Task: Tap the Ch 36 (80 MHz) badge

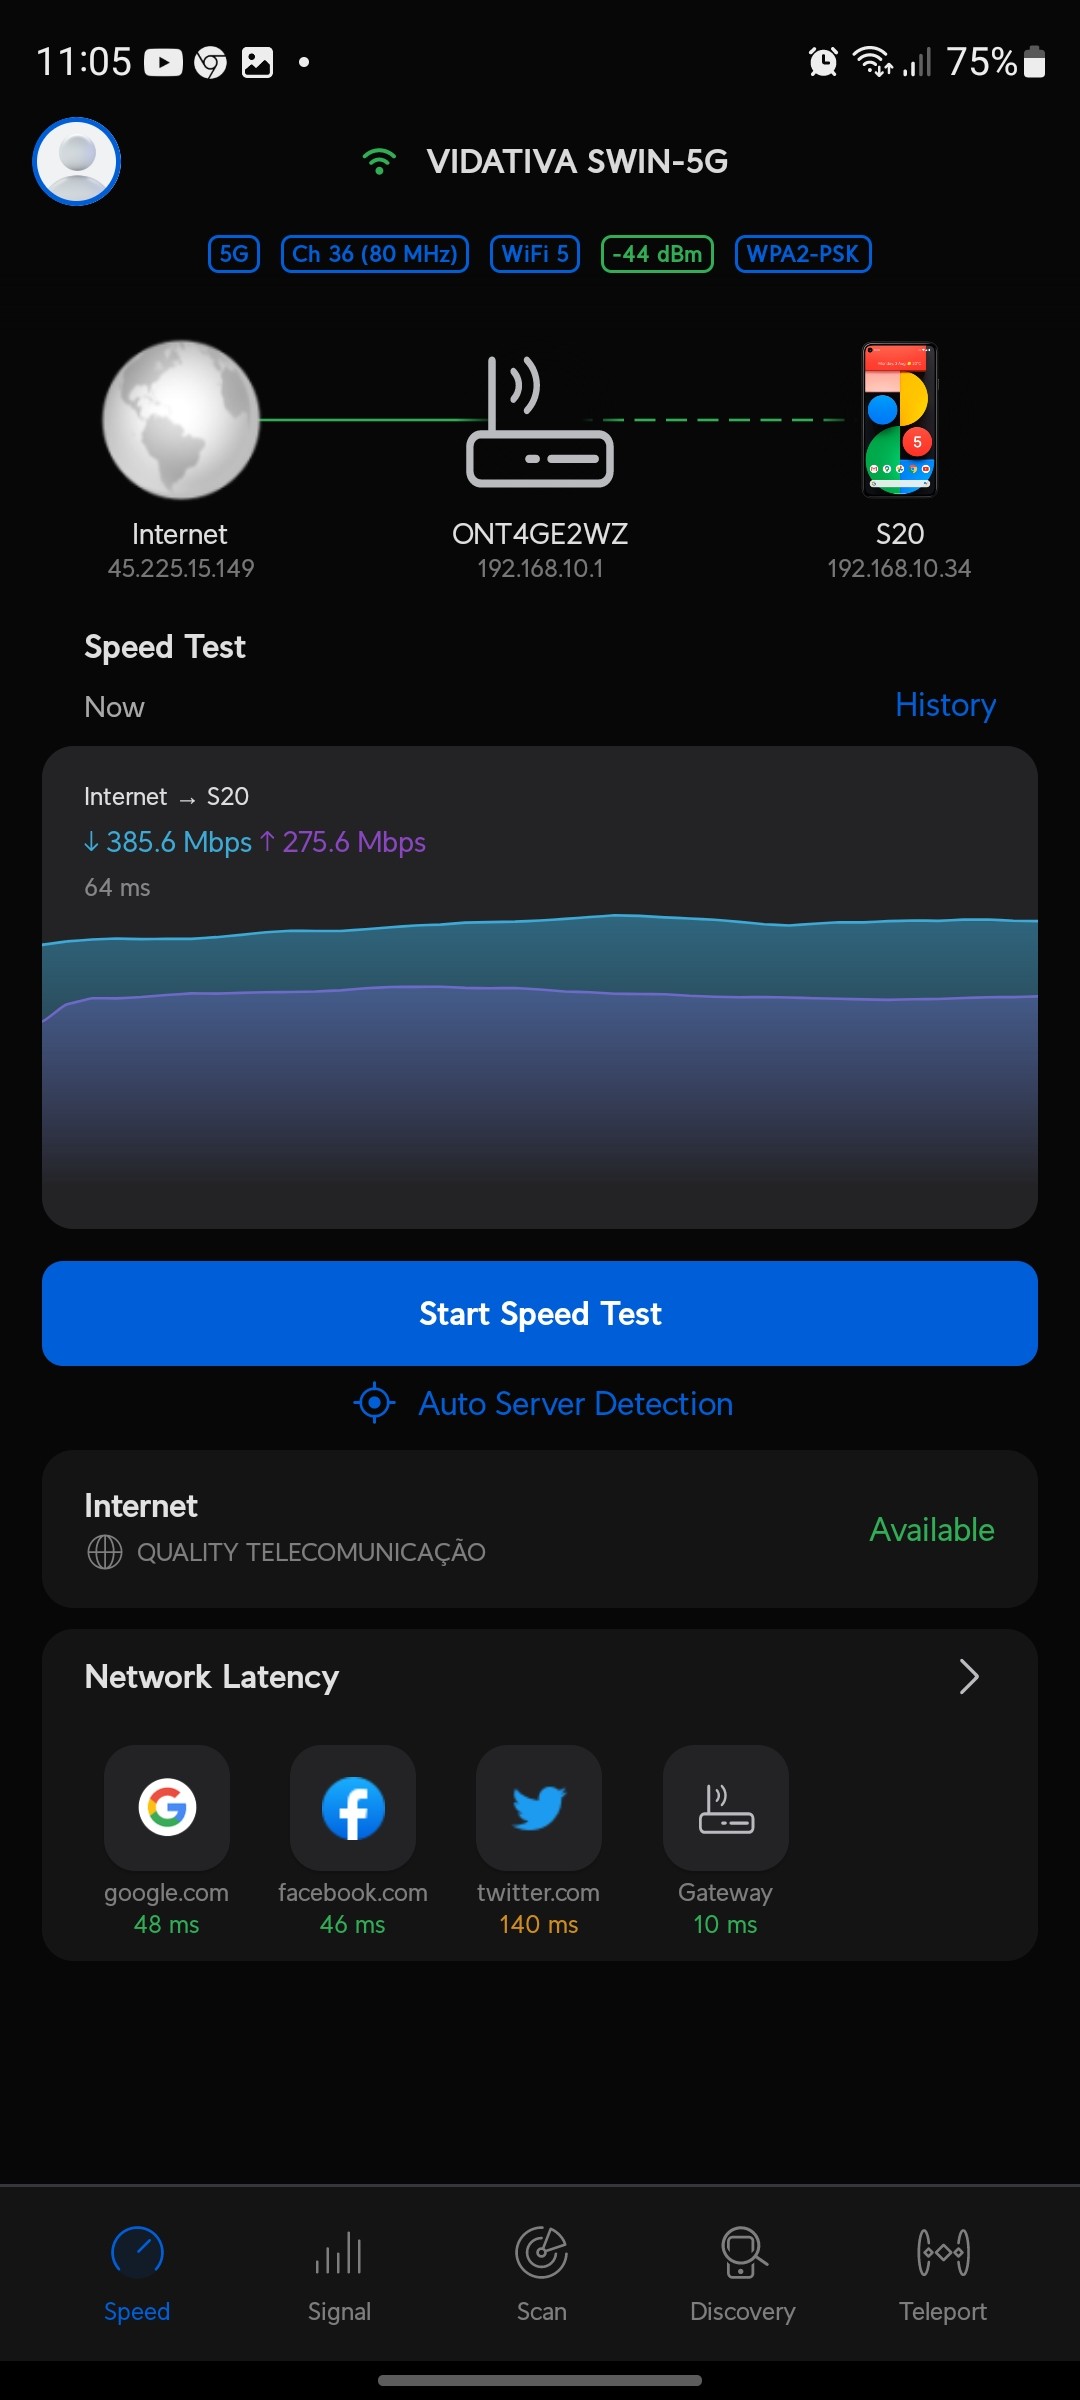Action: [x=375, y=254]
